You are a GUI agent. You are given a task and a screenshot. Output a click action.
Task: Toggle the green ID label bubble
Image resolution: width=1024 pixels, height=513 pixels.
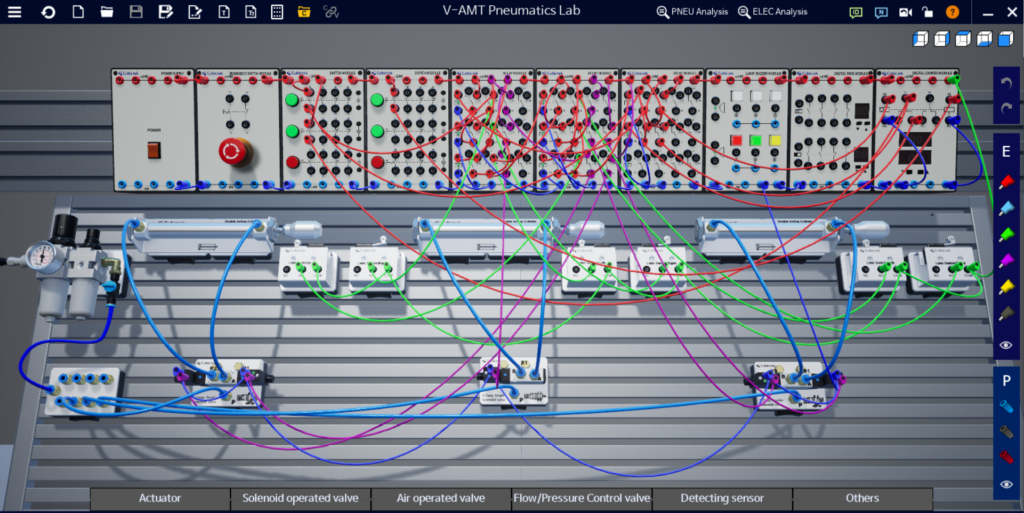tap(856, 12)
